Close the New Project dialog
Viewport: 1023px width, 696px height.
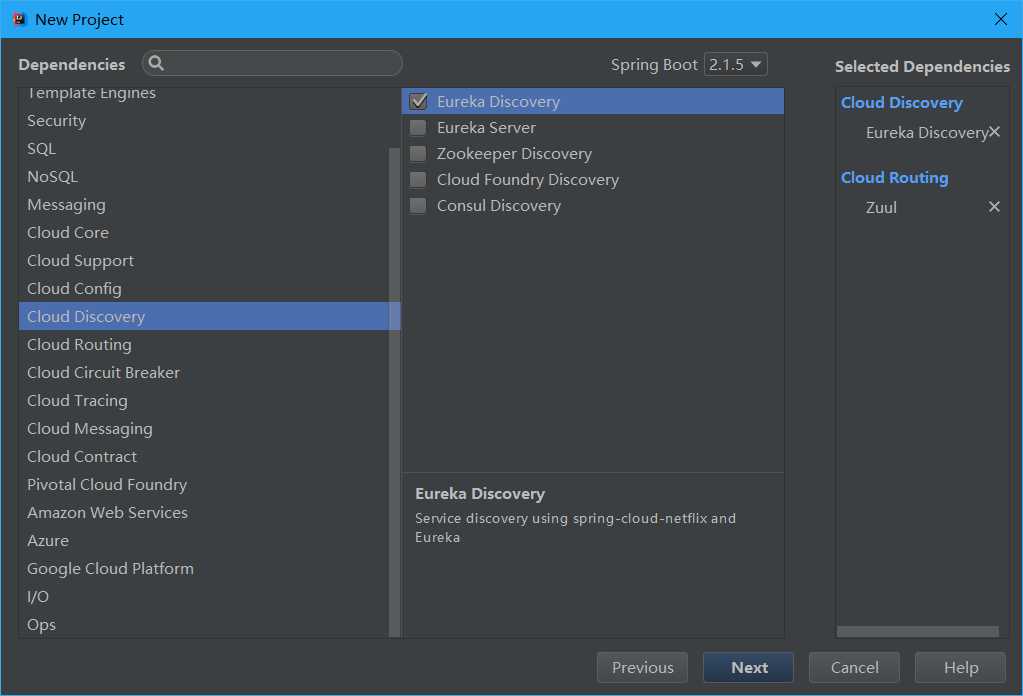(1001, 19)
